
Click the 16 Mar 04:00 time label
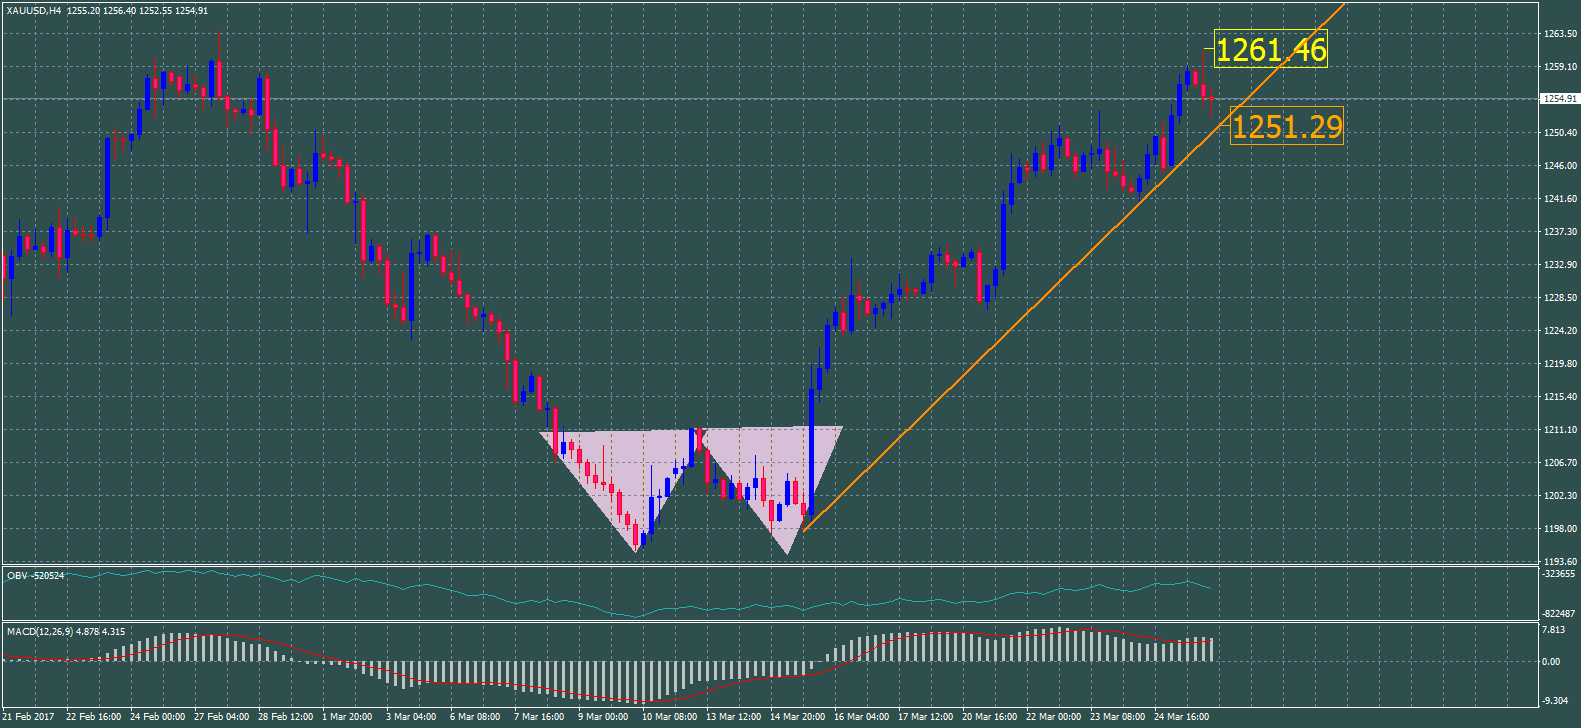861,717
